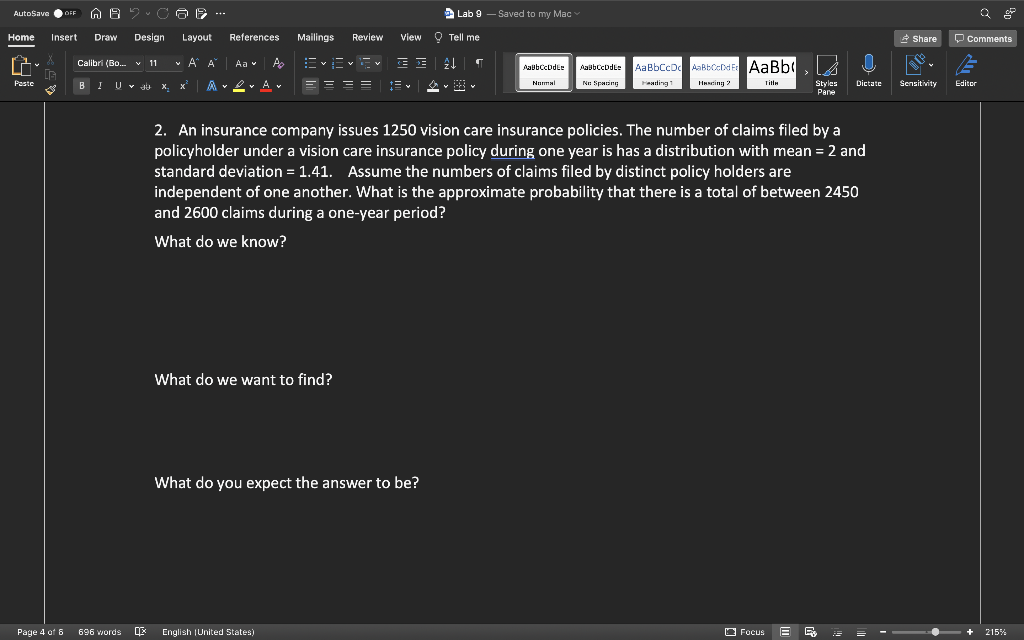Click the Undo arrow icon
Viewport: 1024px width, 640px height.
[x=135, y=13]
